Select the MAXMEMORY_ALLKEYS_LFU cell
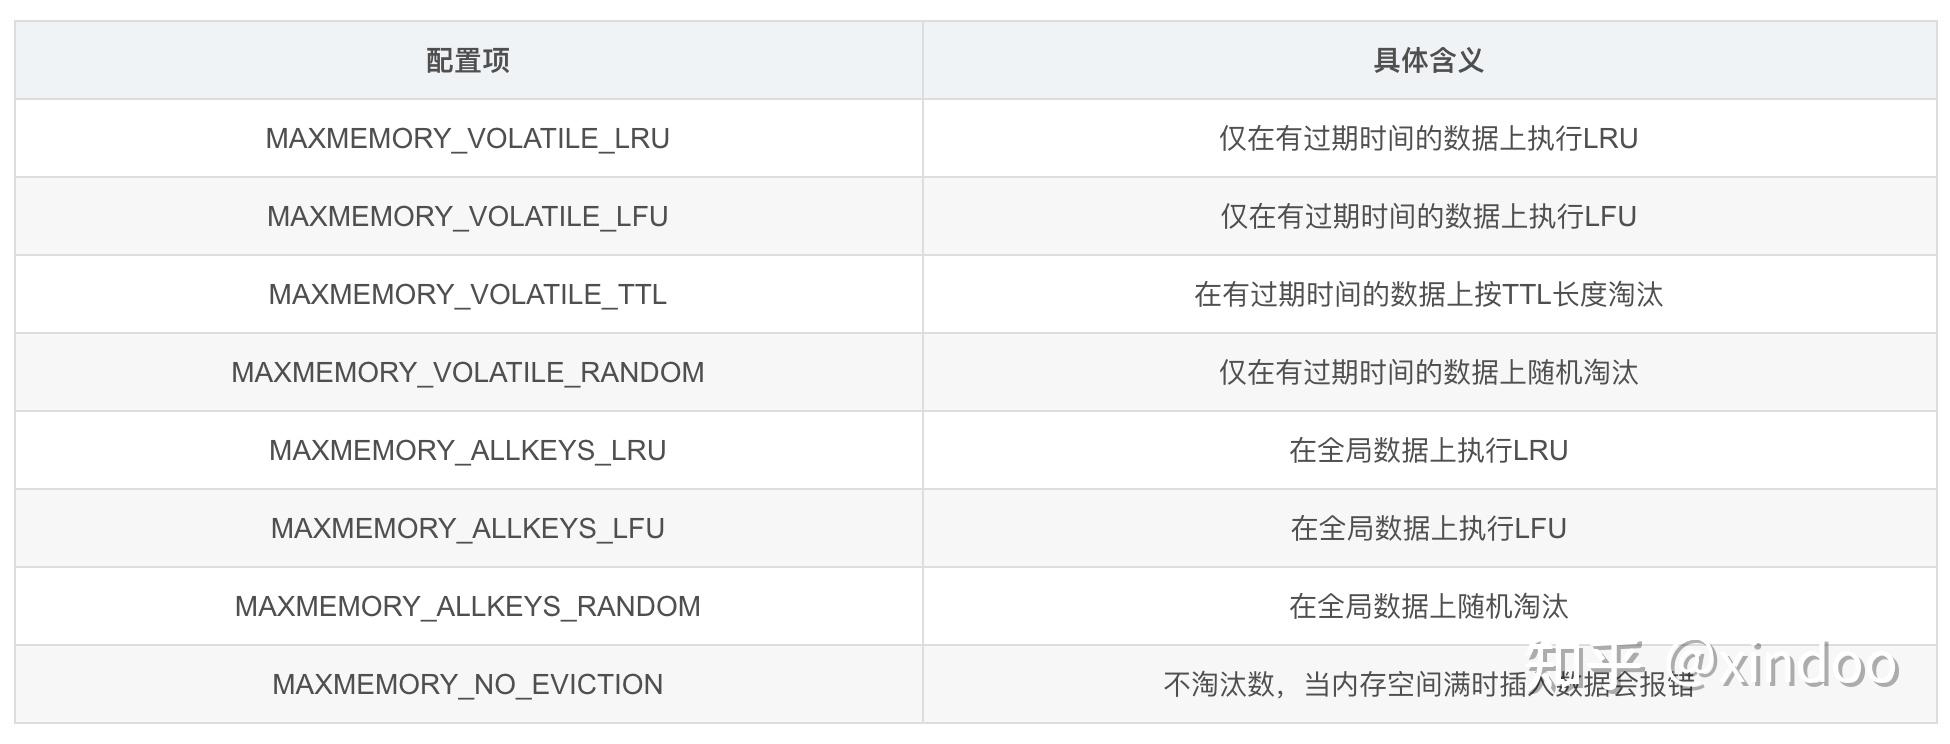This screenshot has width=1950, height=744. [x=468, y=528]
